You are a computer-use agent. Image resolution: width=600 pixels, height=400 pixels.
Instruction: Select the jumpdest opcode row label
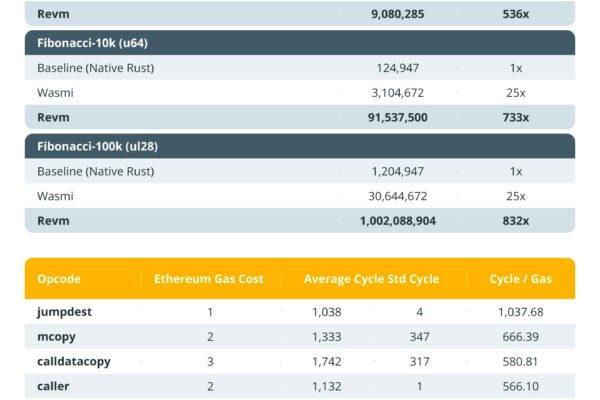64,312
